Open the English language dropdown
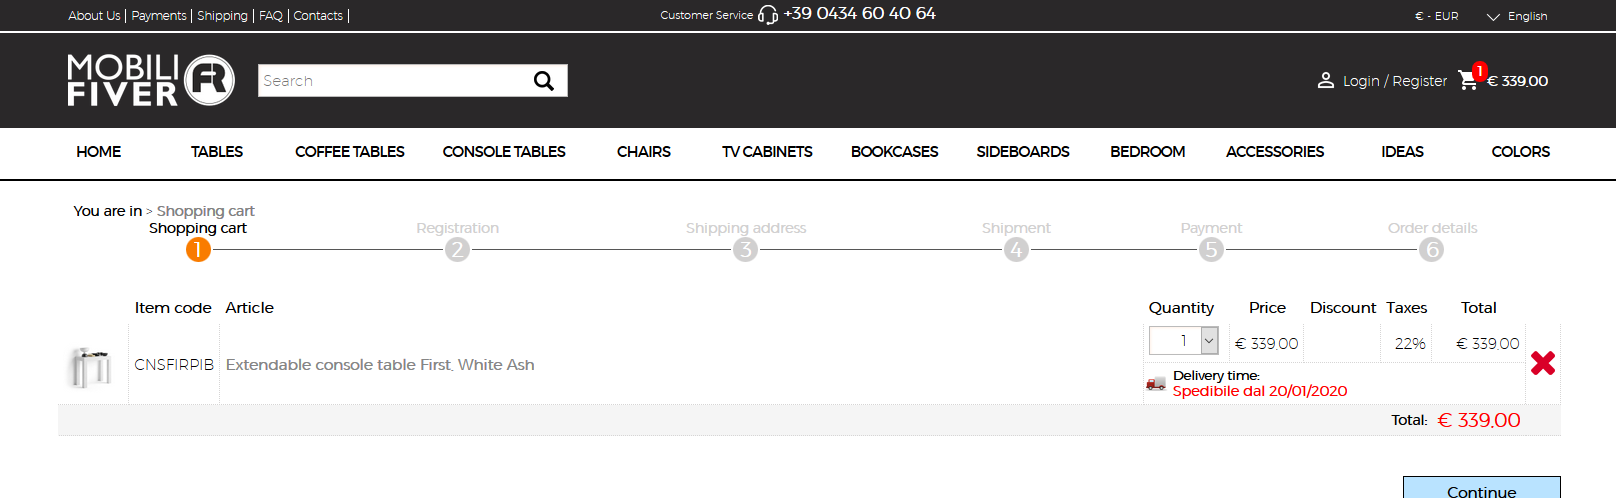 (x=1517, y=16)
